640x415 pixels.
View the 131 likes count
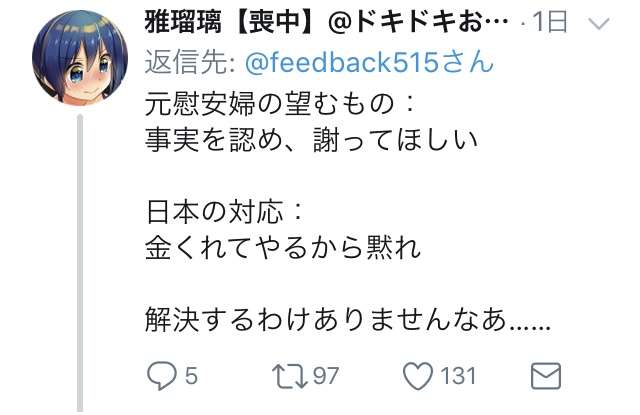pos(458,376)
